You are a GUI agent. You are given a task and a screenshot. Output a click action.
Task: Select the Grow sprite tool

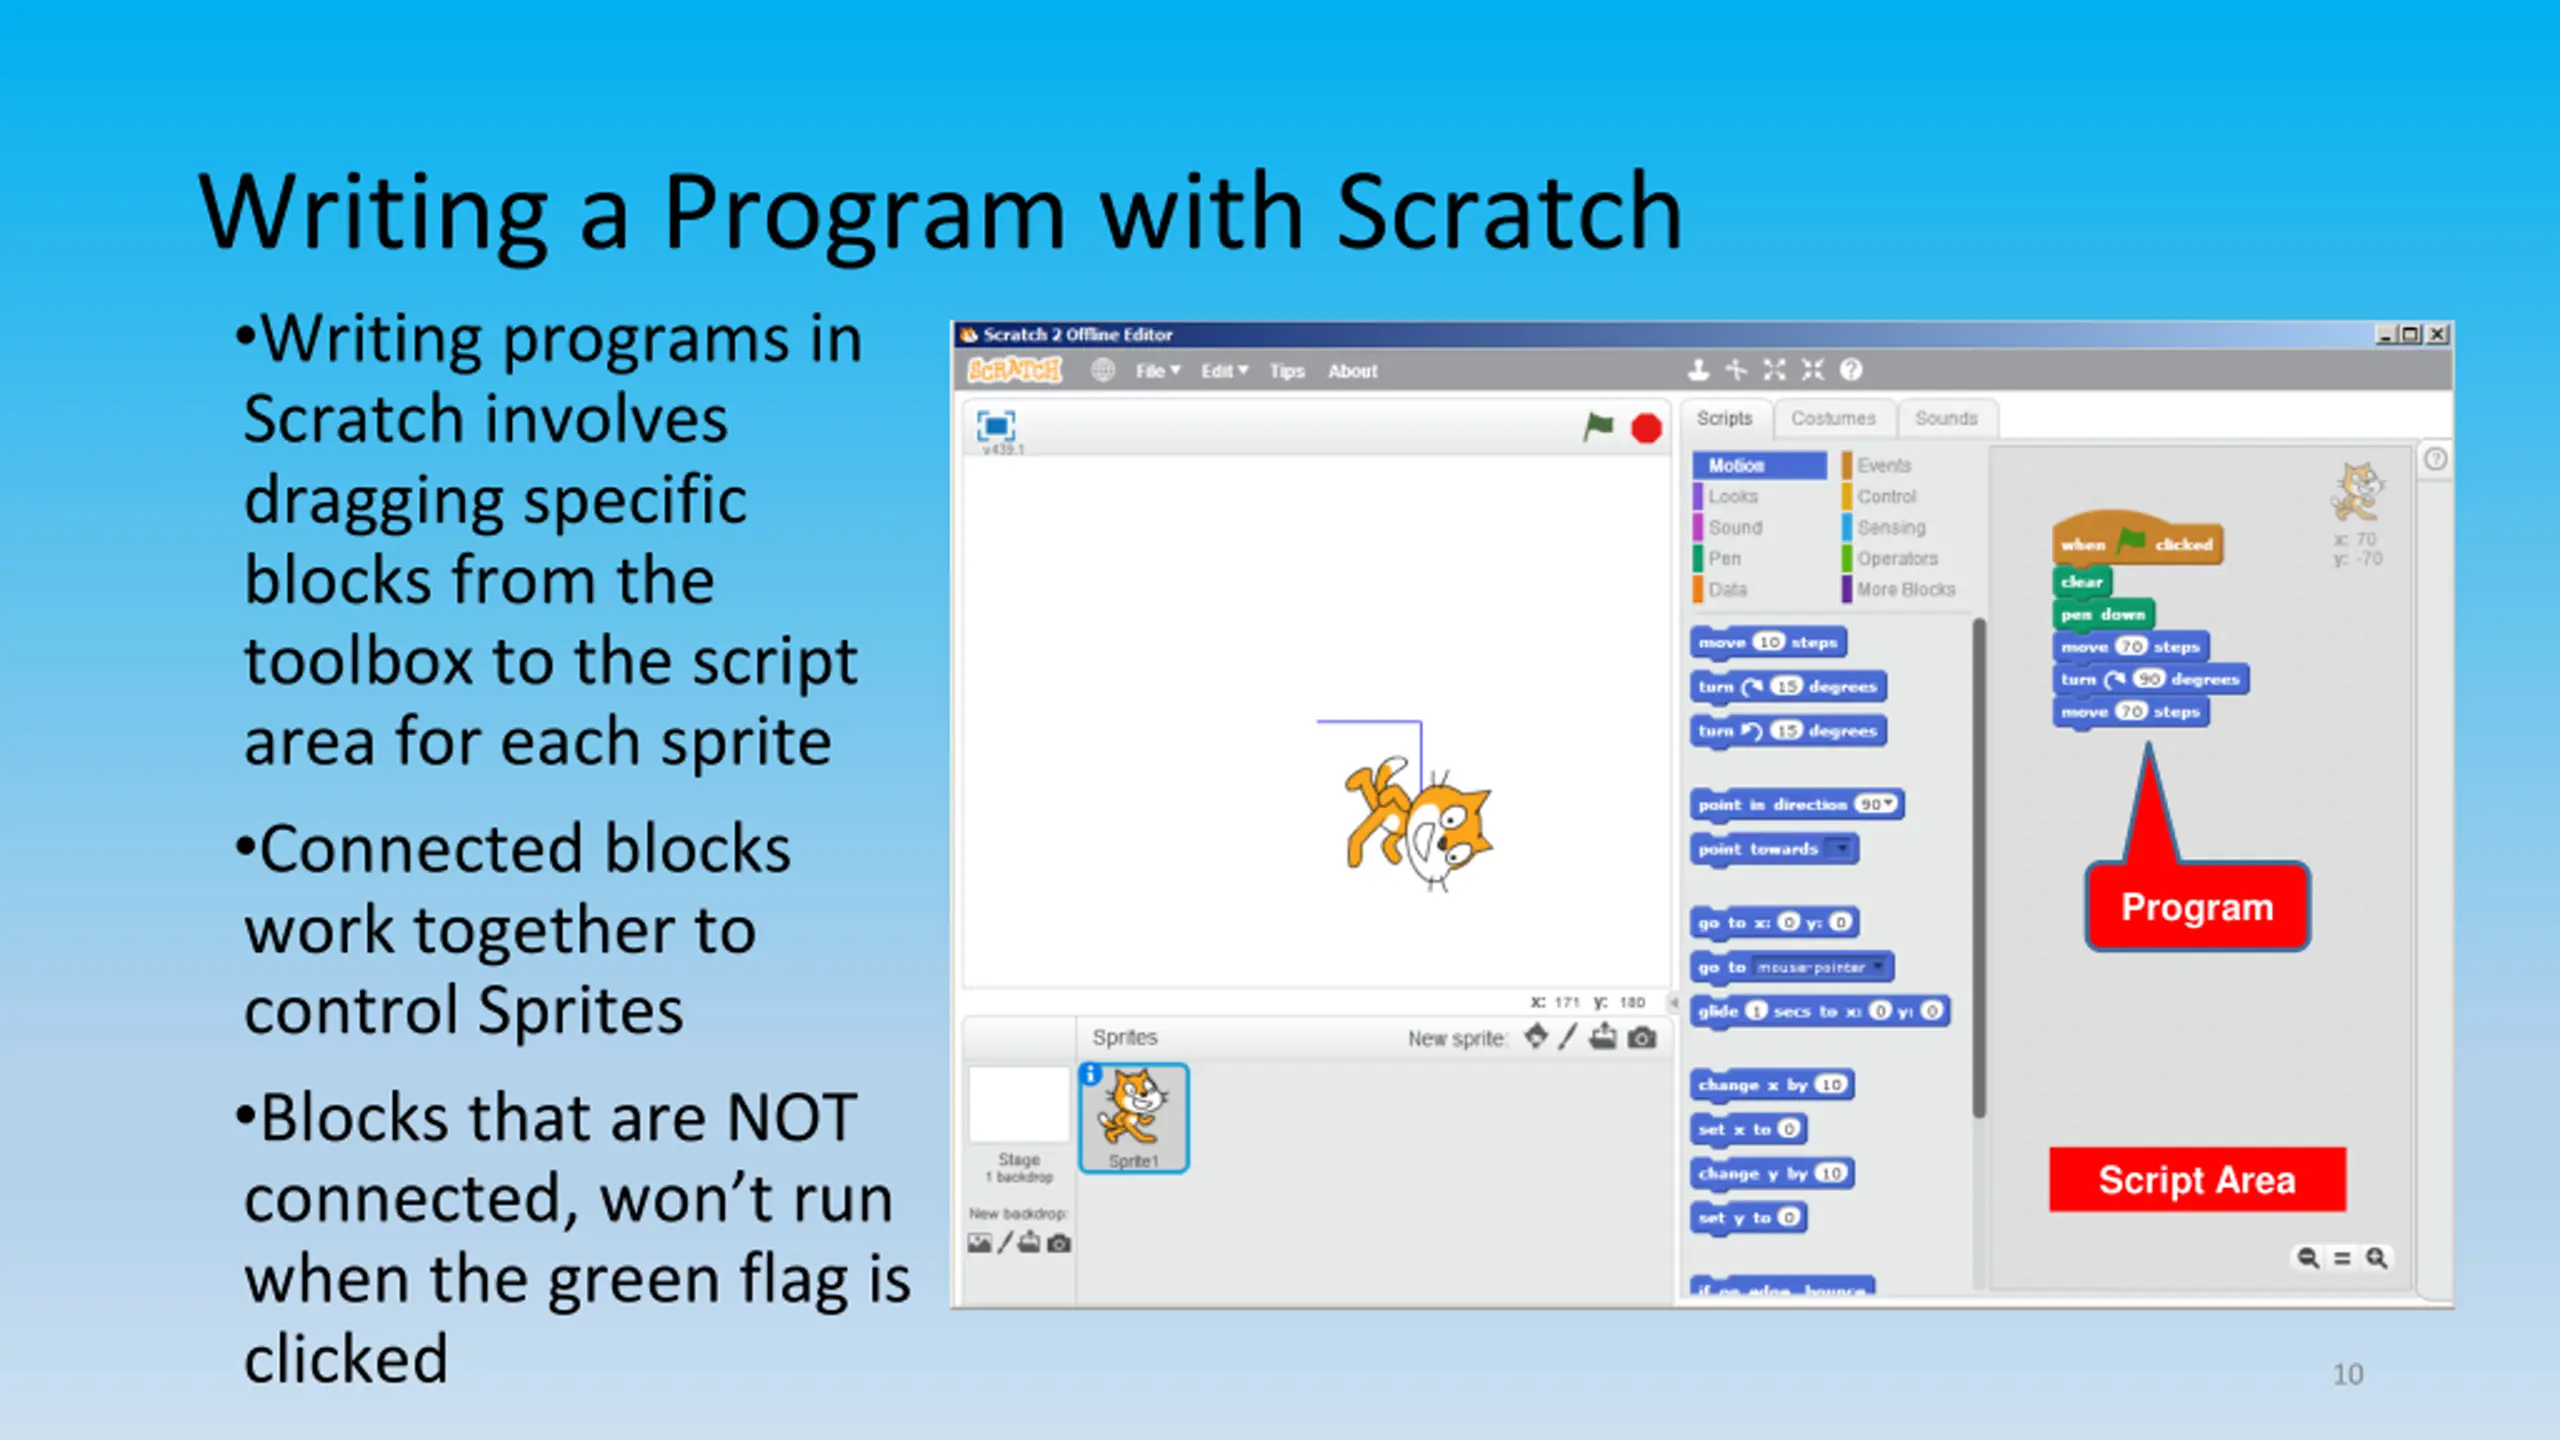(x=1774, y=370)
